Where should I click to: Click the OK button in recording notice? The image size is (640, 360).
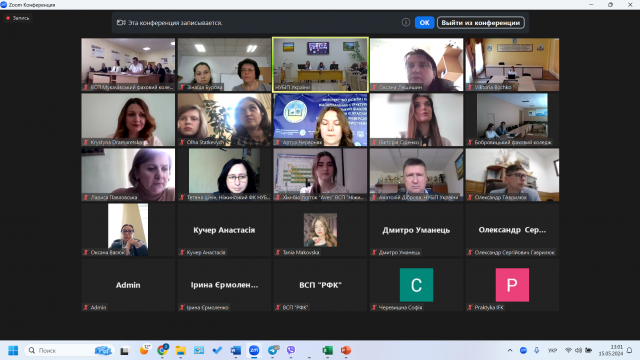[424, 22]
